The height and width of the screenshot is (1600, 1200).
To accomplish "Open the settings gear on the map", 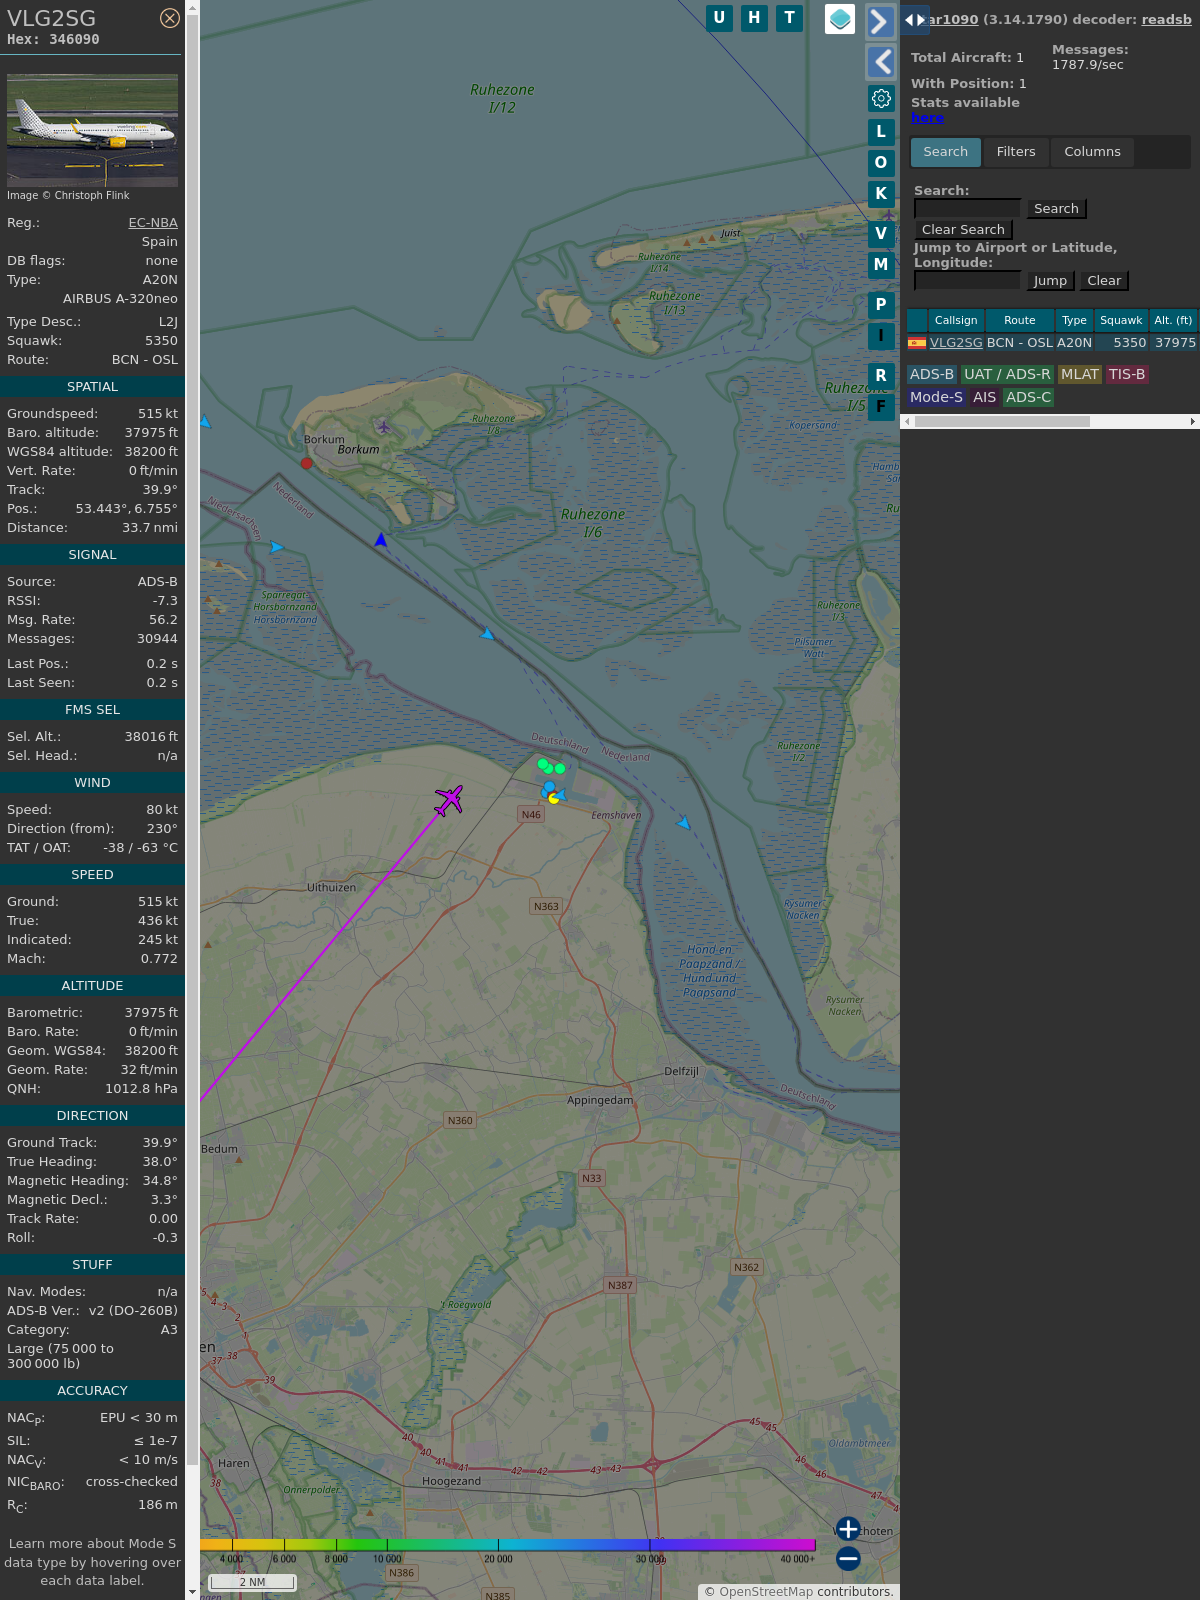I will [881, 98].
